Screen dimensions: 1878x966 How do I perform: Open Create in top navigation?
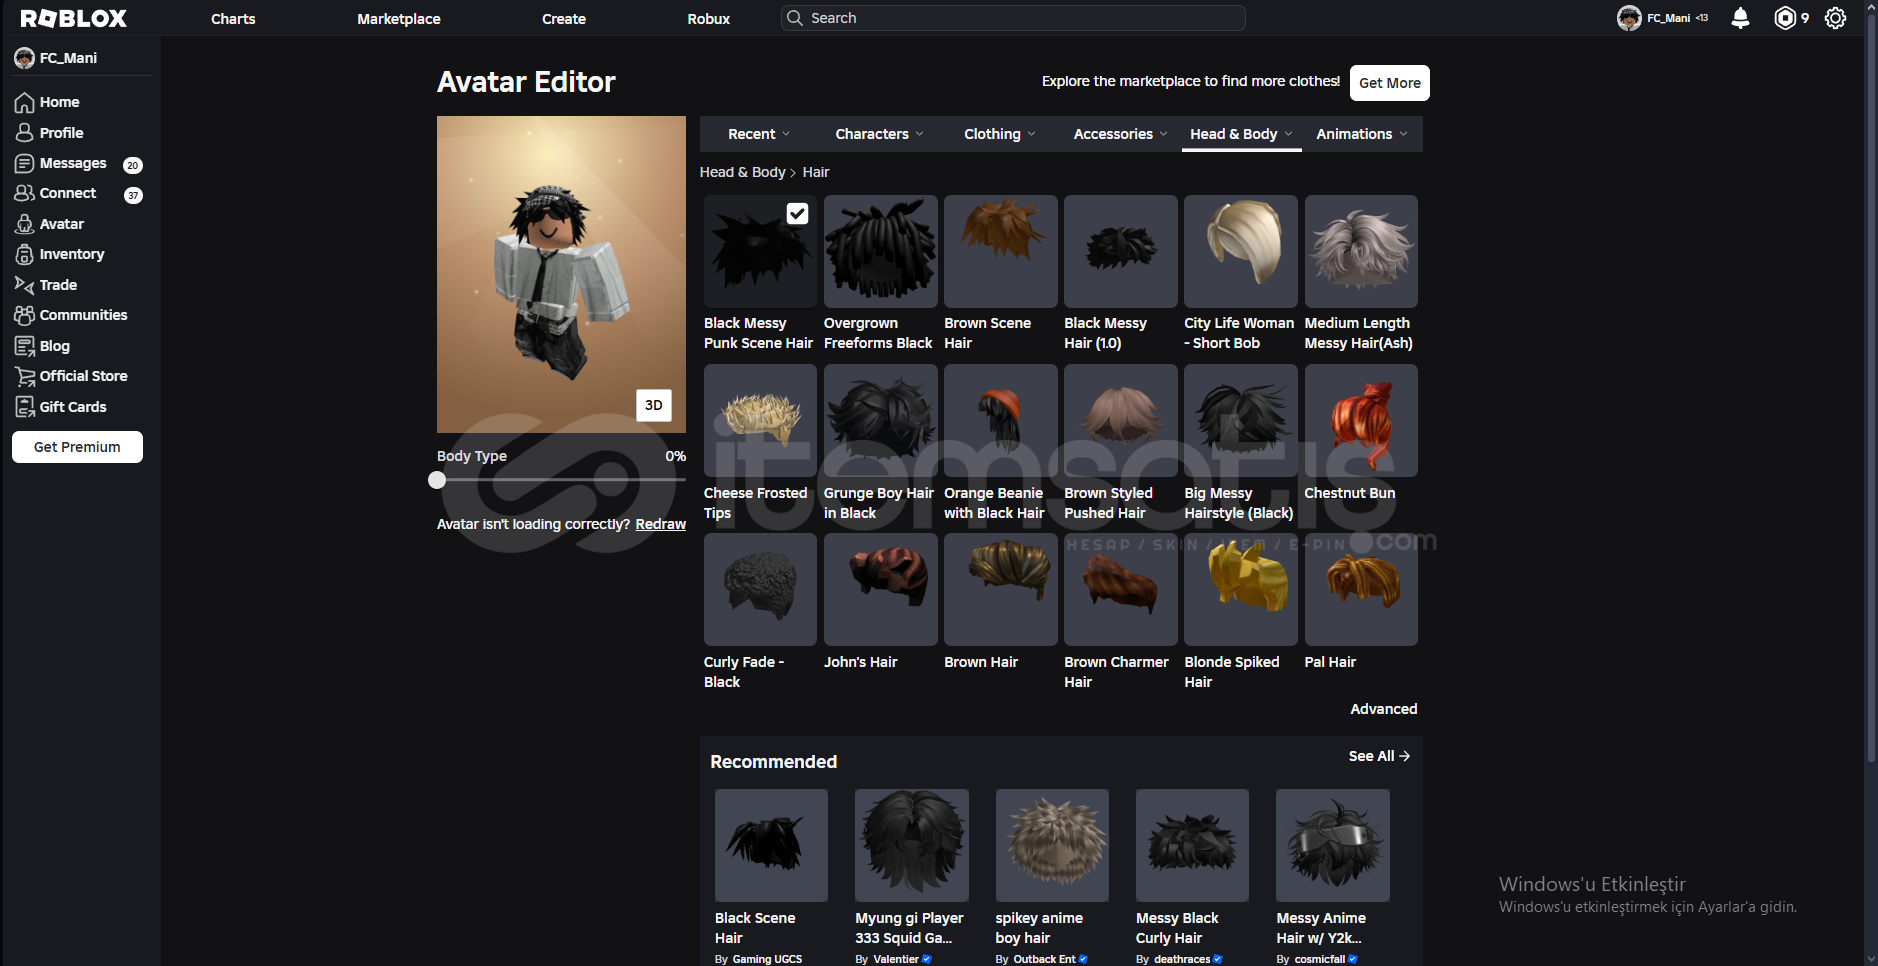(x=564, y=19)
